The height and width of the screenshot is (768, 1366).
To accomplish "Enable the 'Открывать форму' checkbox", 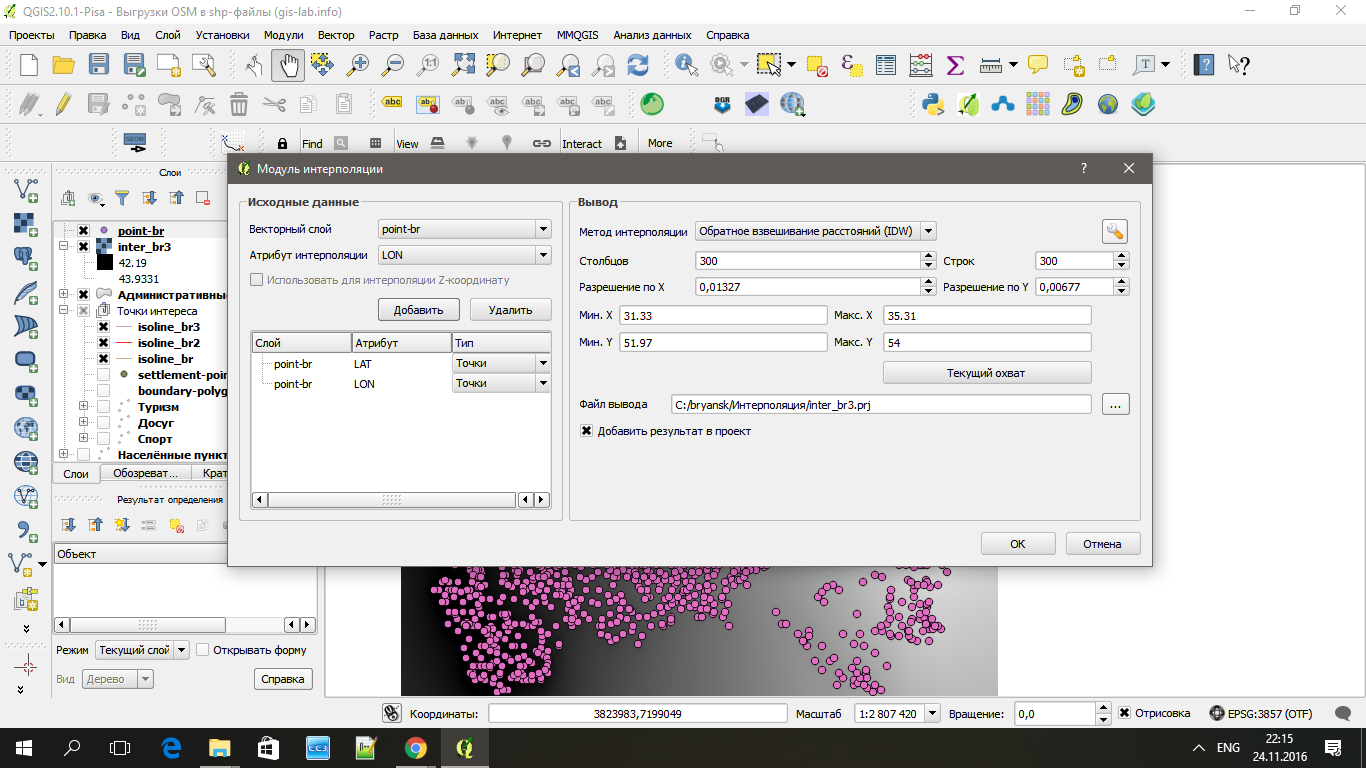I will 203,650.
